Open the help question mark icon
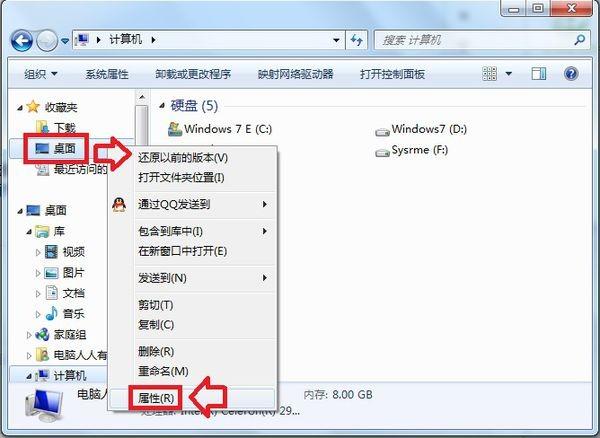This screenshot has height=438, width=600. (571, 73)
